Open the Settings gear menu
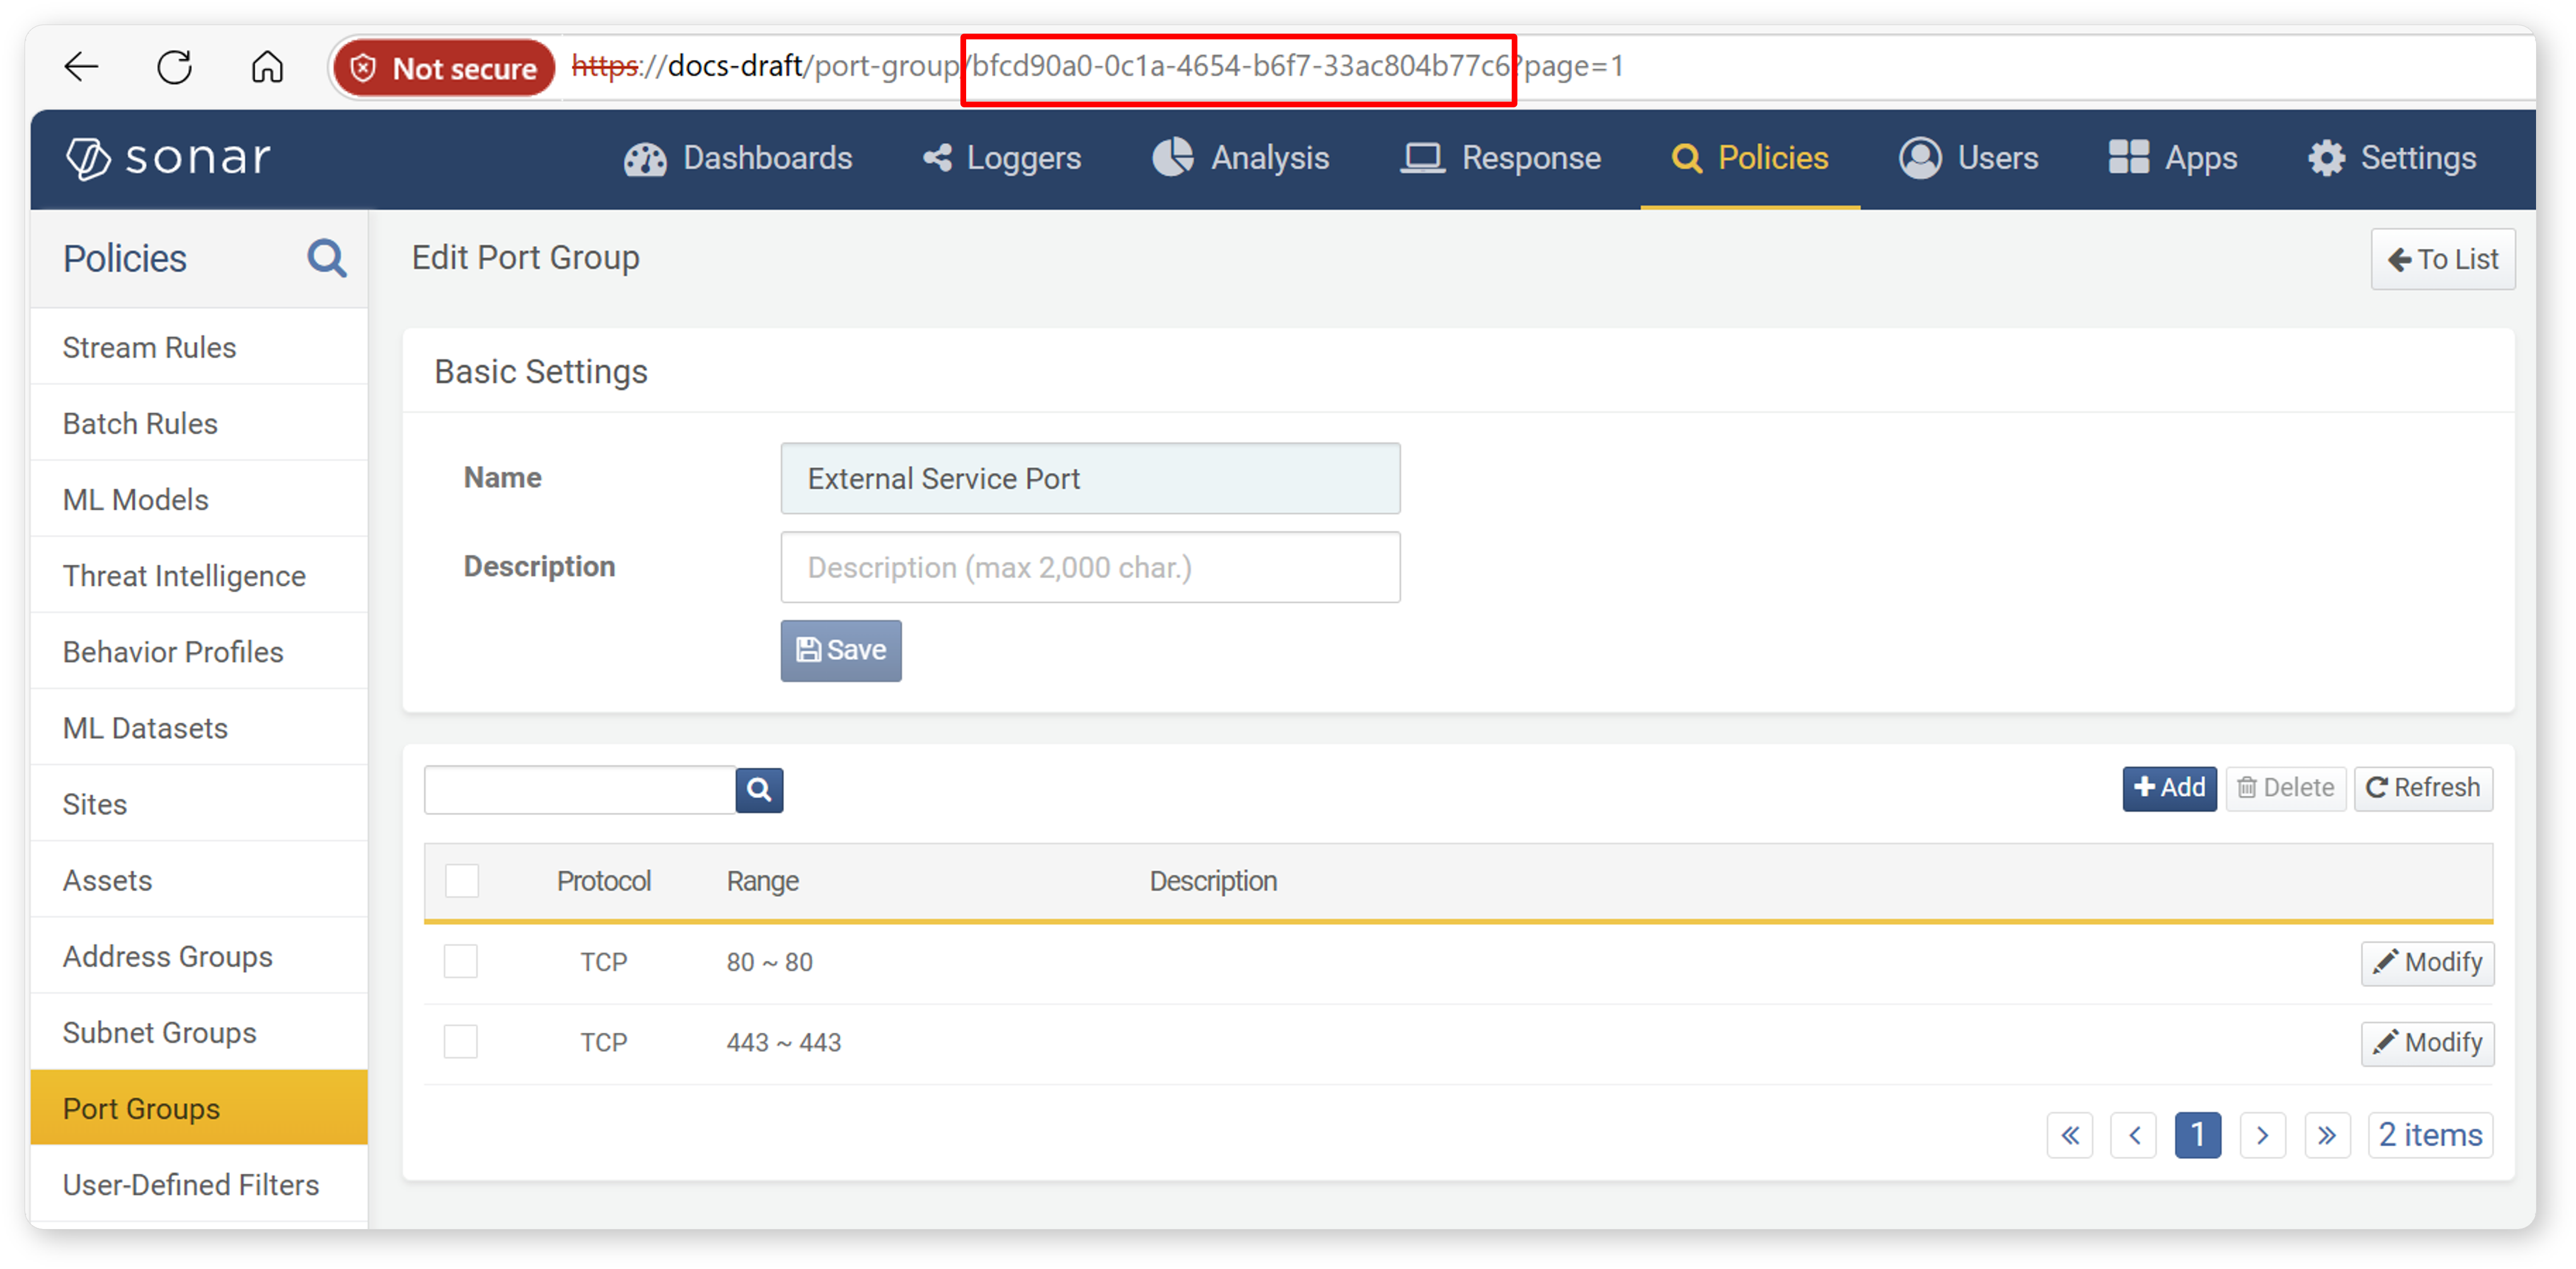The width and height of the screenshot is (2576, 1269). click(x=2392, y=158)
